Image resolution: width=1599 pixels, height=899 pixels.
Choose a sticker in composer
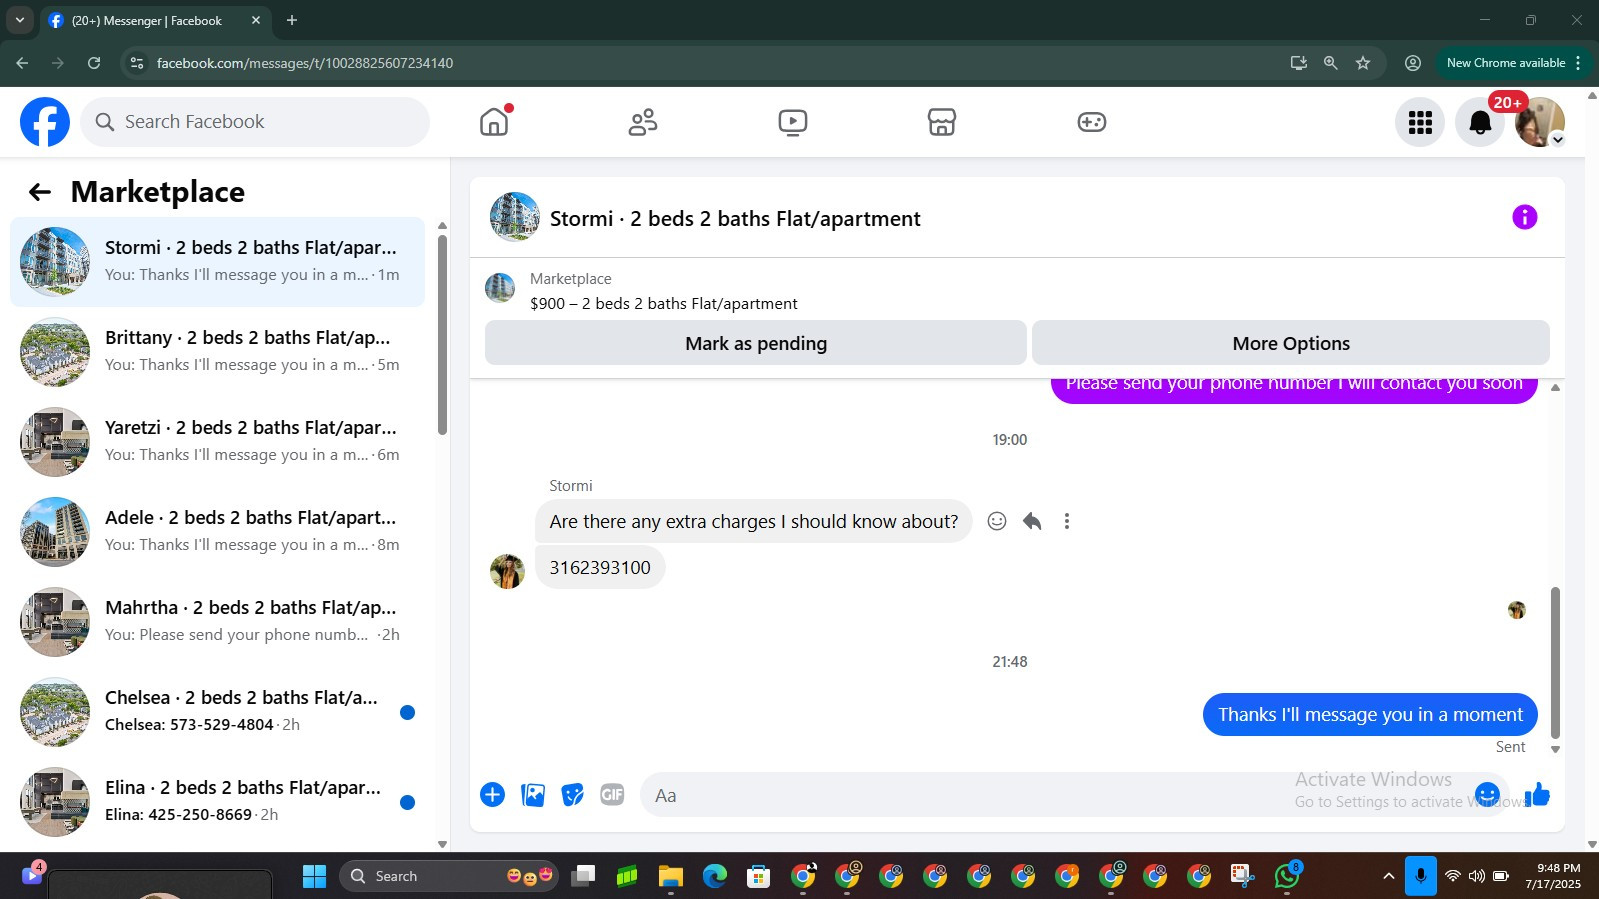tap(572, 795)
